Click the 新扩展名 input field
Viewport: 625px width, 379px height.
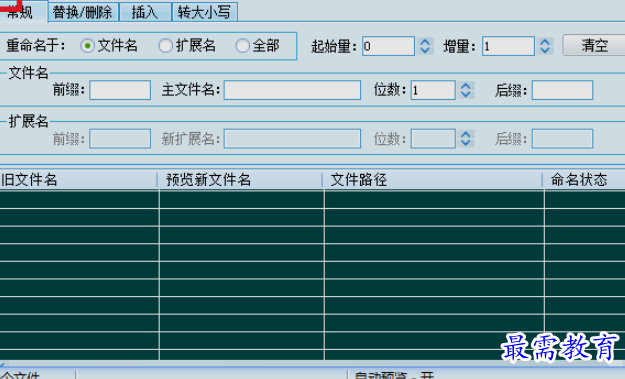292,139
